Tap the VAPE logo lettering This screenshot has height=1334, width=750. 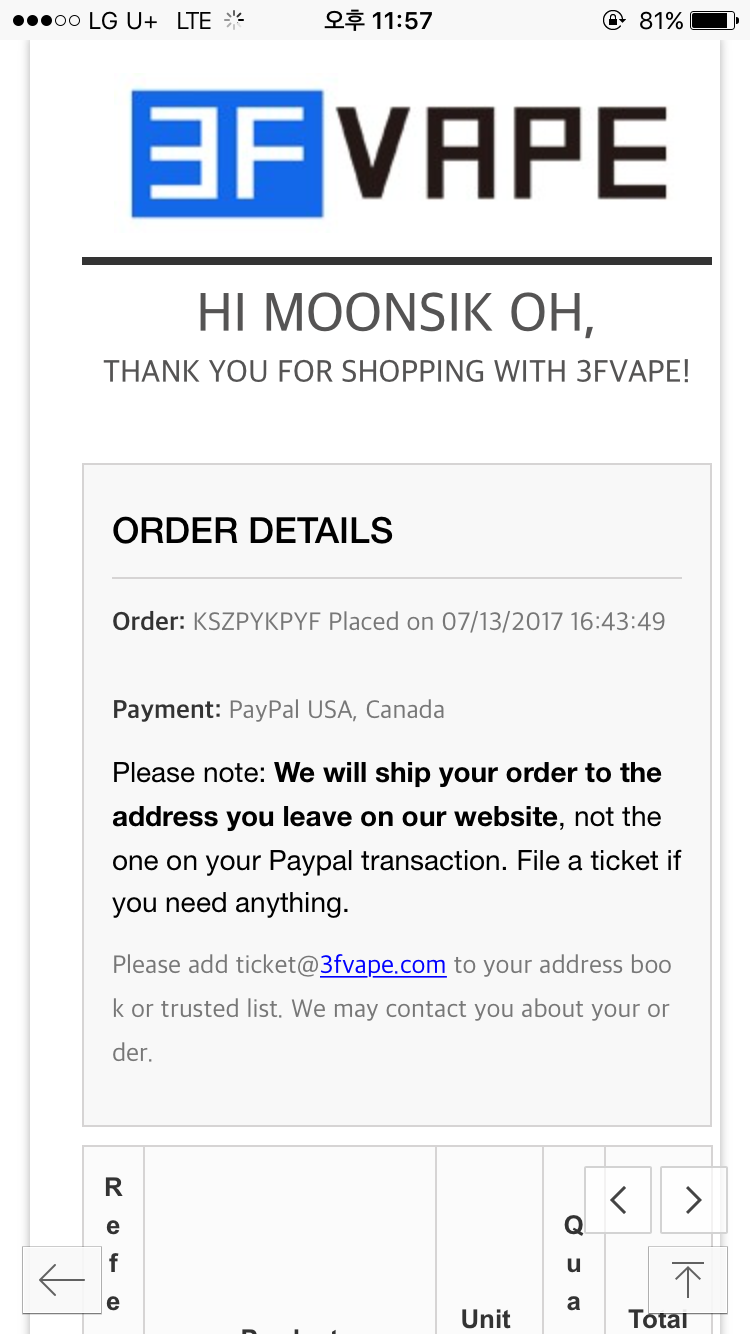click(496, 153)
